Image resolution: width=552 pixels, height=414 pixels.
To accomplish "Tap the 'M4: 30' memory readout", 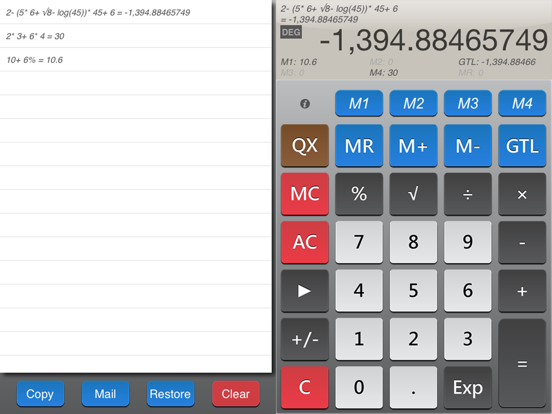I will tap(383, 73).
